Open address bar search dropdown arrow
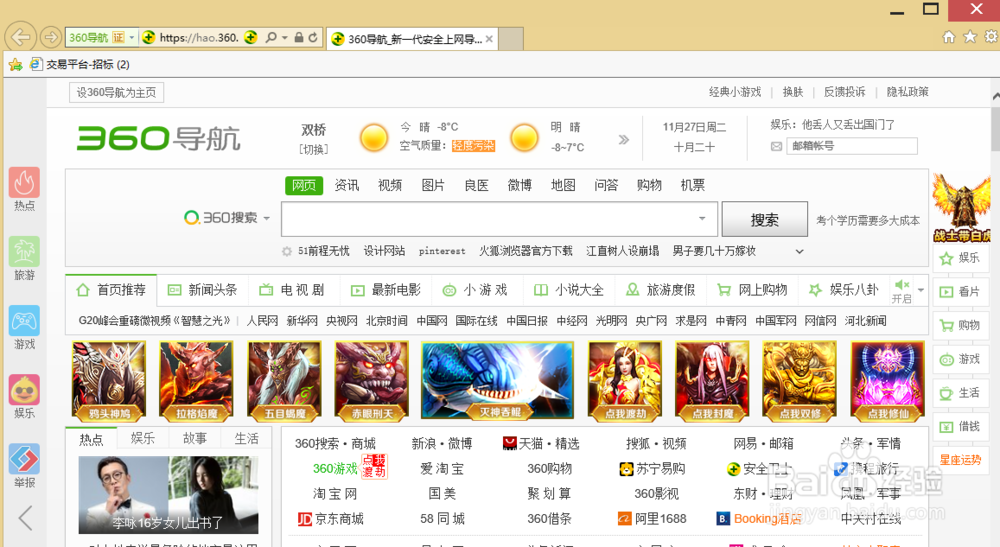The width and height of the screenshot is (1000, 547). coord(284,38)
